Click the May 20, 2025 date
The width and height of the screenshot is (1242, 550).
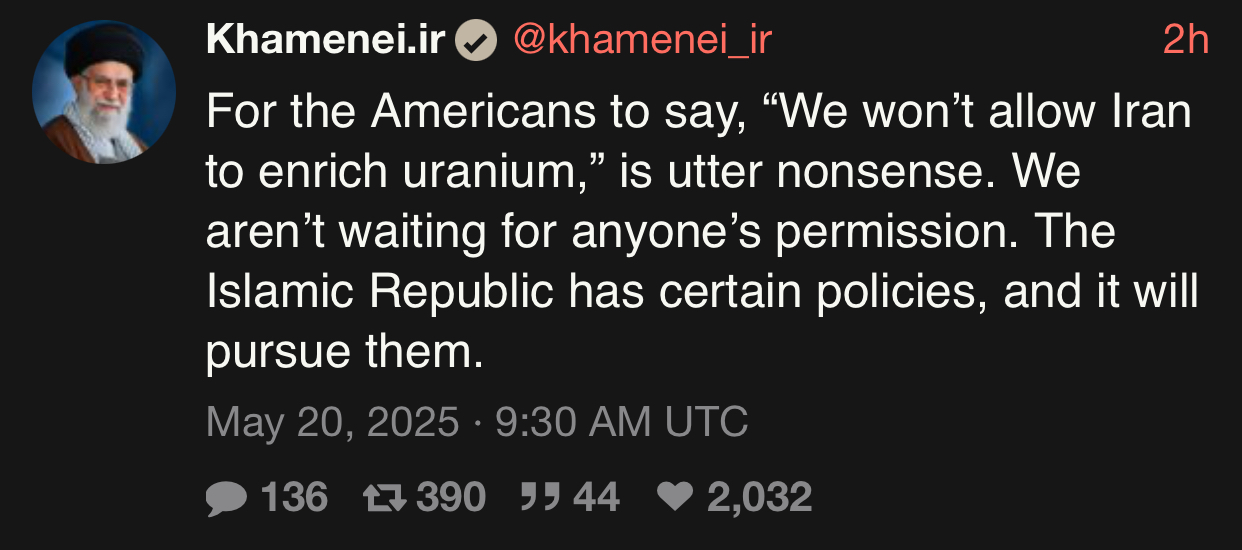tap(332, 422)
